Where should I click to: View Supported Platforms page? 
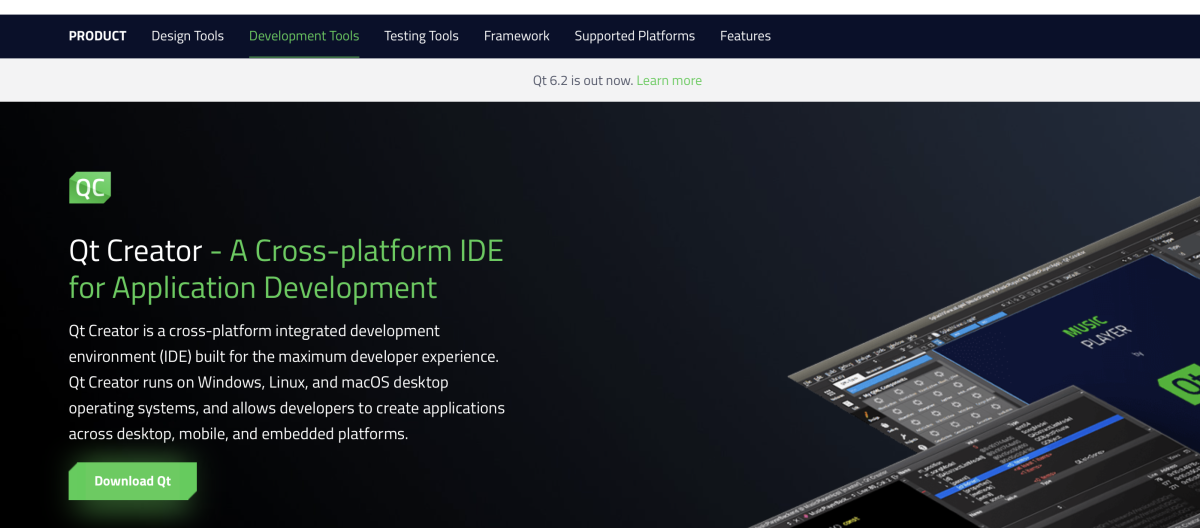coord(634,36)
